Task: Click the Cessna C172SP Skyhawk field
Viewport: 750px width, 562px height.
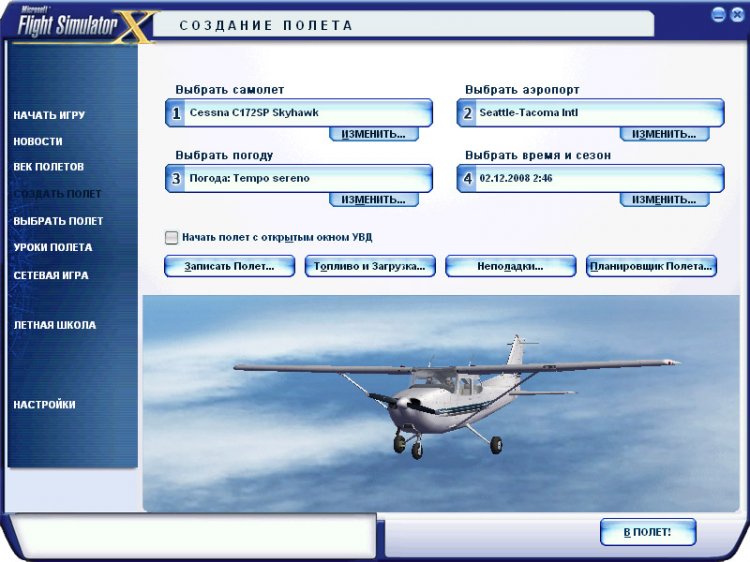Action: (x=299, y=113)
